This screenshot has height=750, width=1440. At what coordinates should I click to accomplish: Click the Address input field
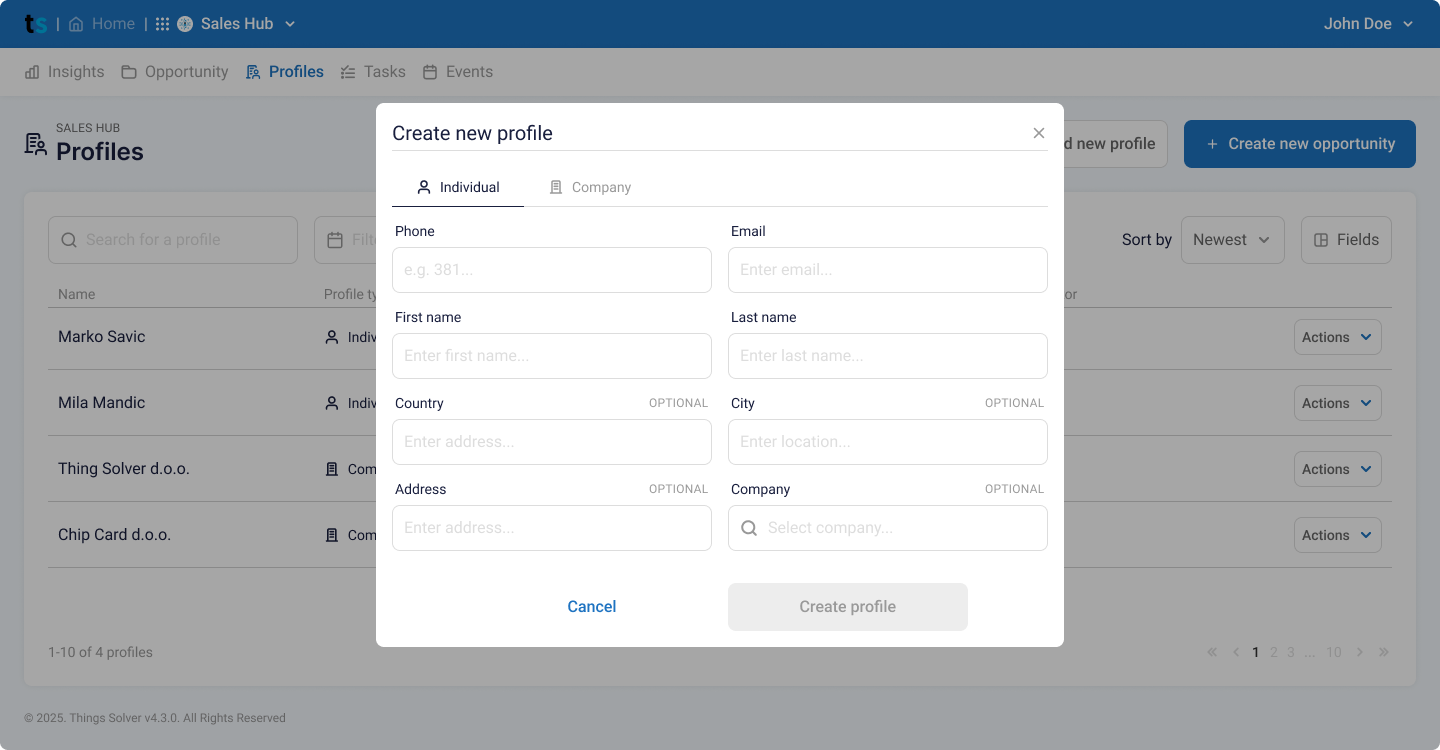(552, 528)
